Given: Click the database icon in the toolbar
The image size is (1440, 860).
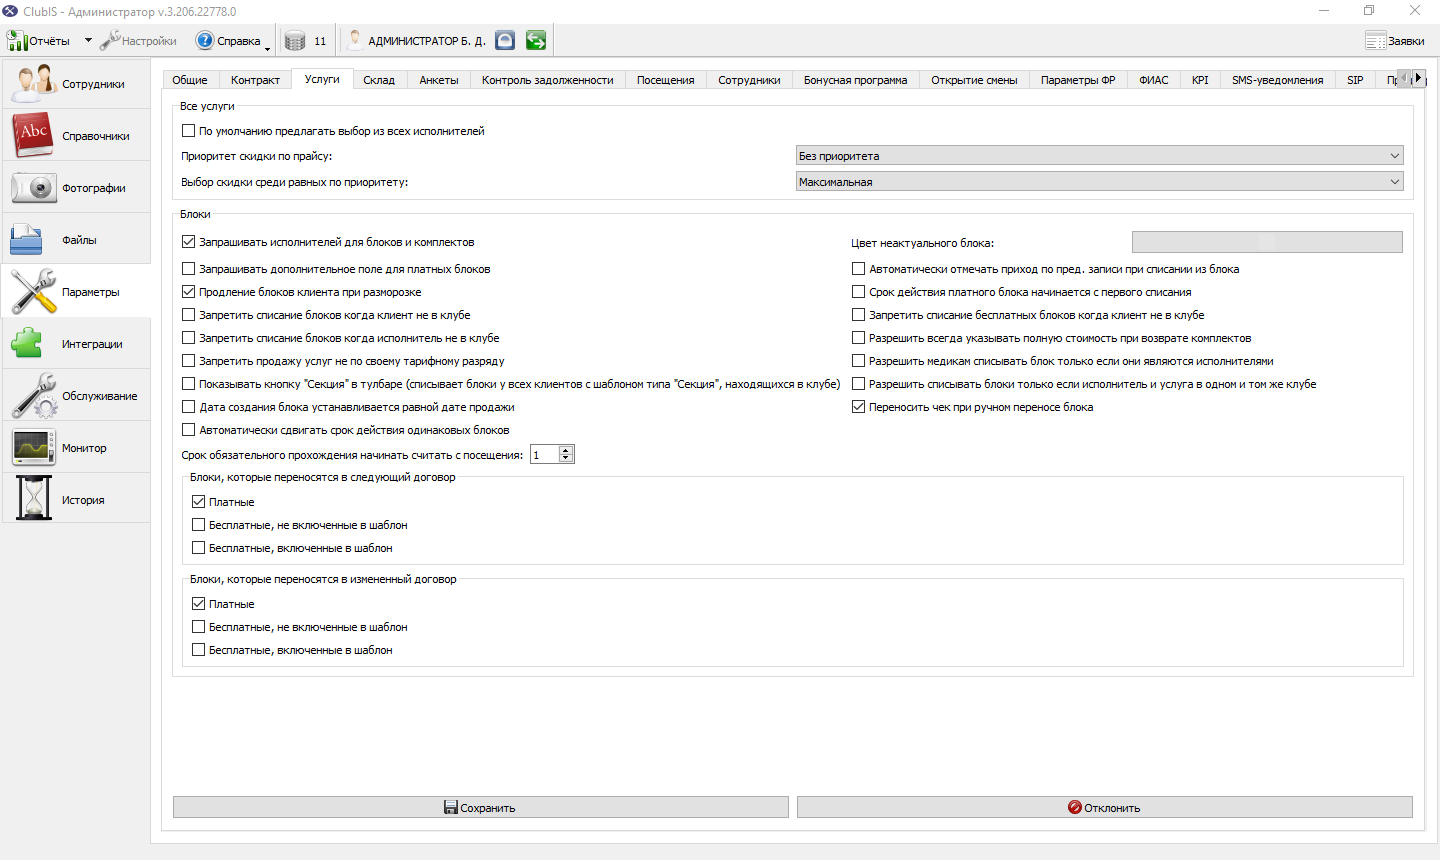Looking at the screenshot, I should [x=295, y=41].
